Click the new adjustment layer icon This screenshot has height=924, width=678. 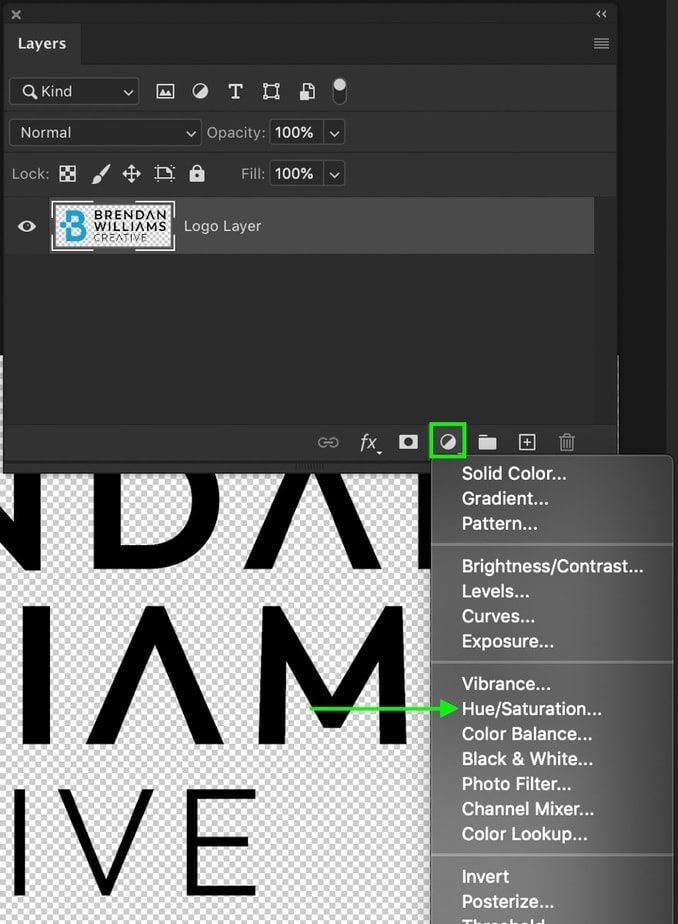(448, 441)
